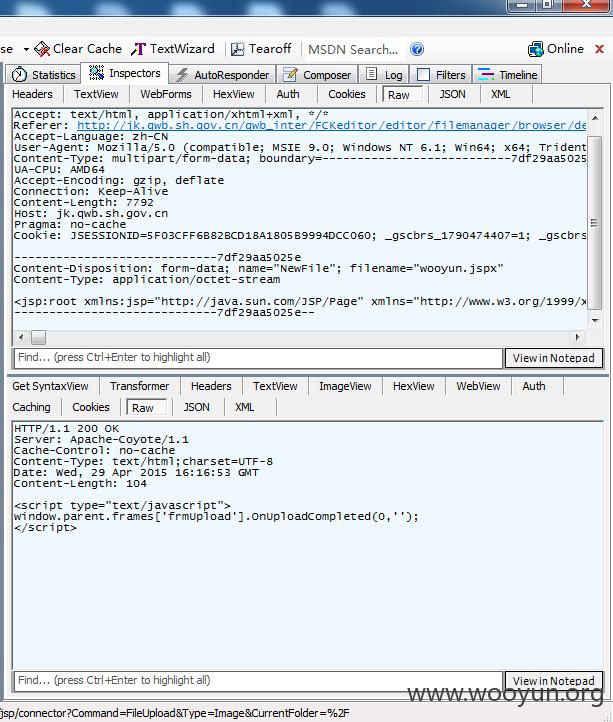Open response HexView tab

tap(413, 386)
